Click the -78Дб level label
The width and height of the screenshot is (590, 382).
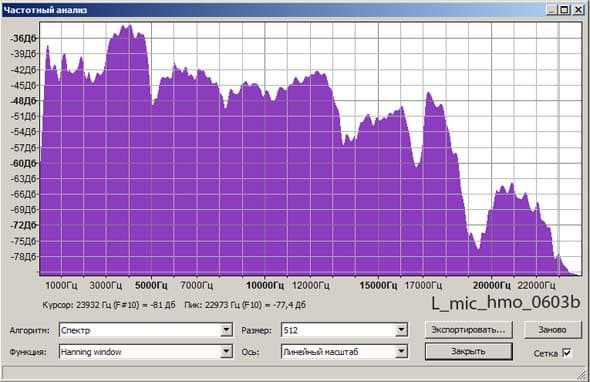pos(24,257)
